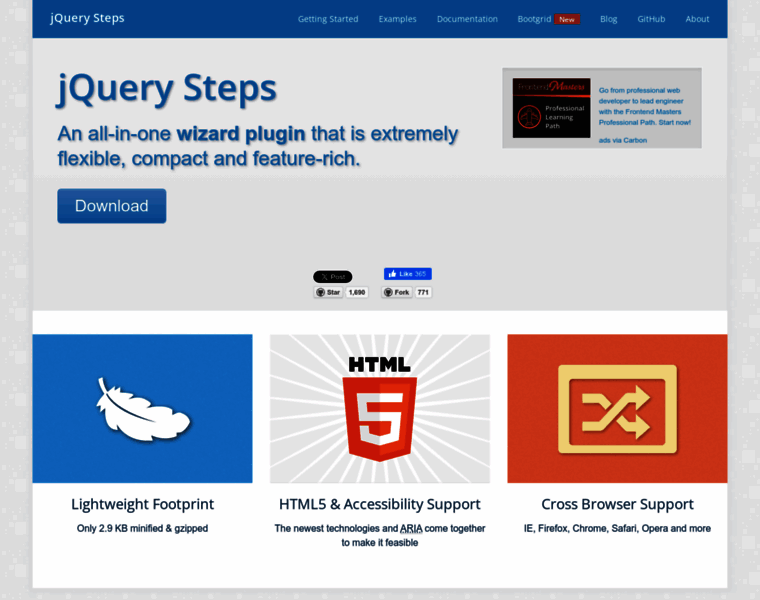Visit the GitHub nav link
Screen dimensions: 760x600
[x=651, y=19]
